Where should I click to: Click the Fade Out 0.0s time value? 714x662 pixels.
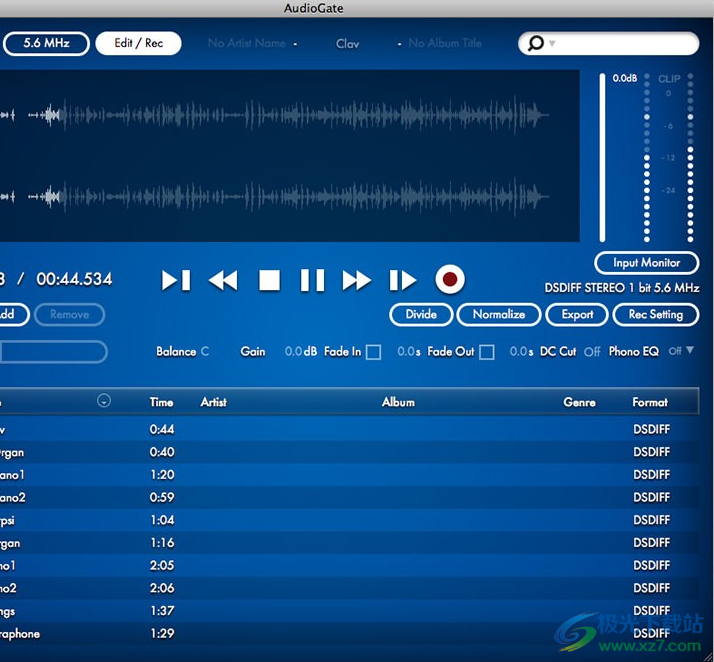pos(521,351)
